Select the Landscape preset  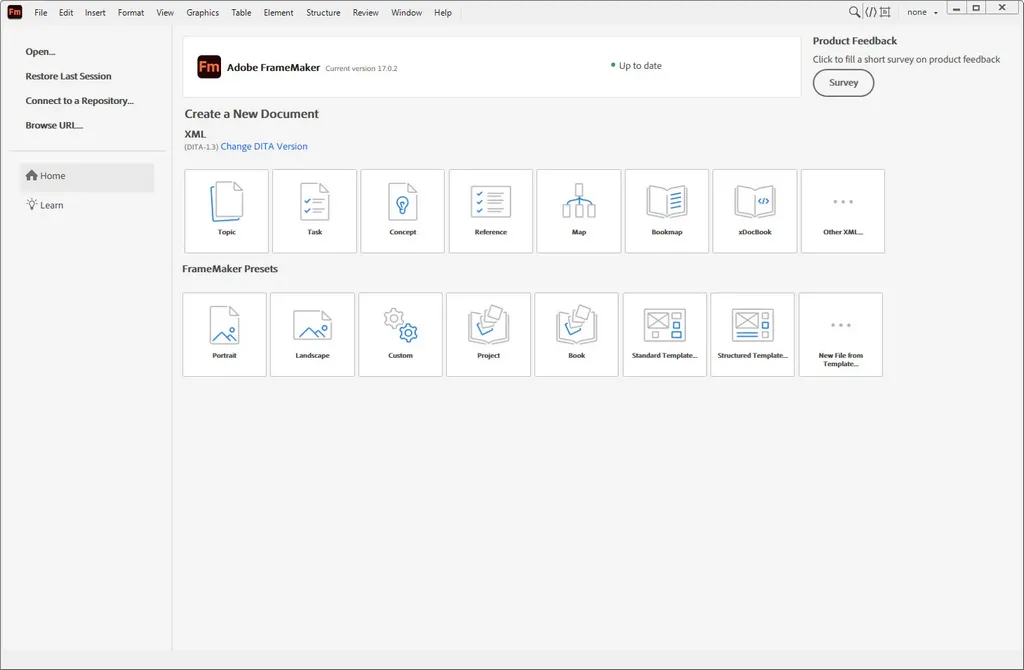(x=312, y=334)
